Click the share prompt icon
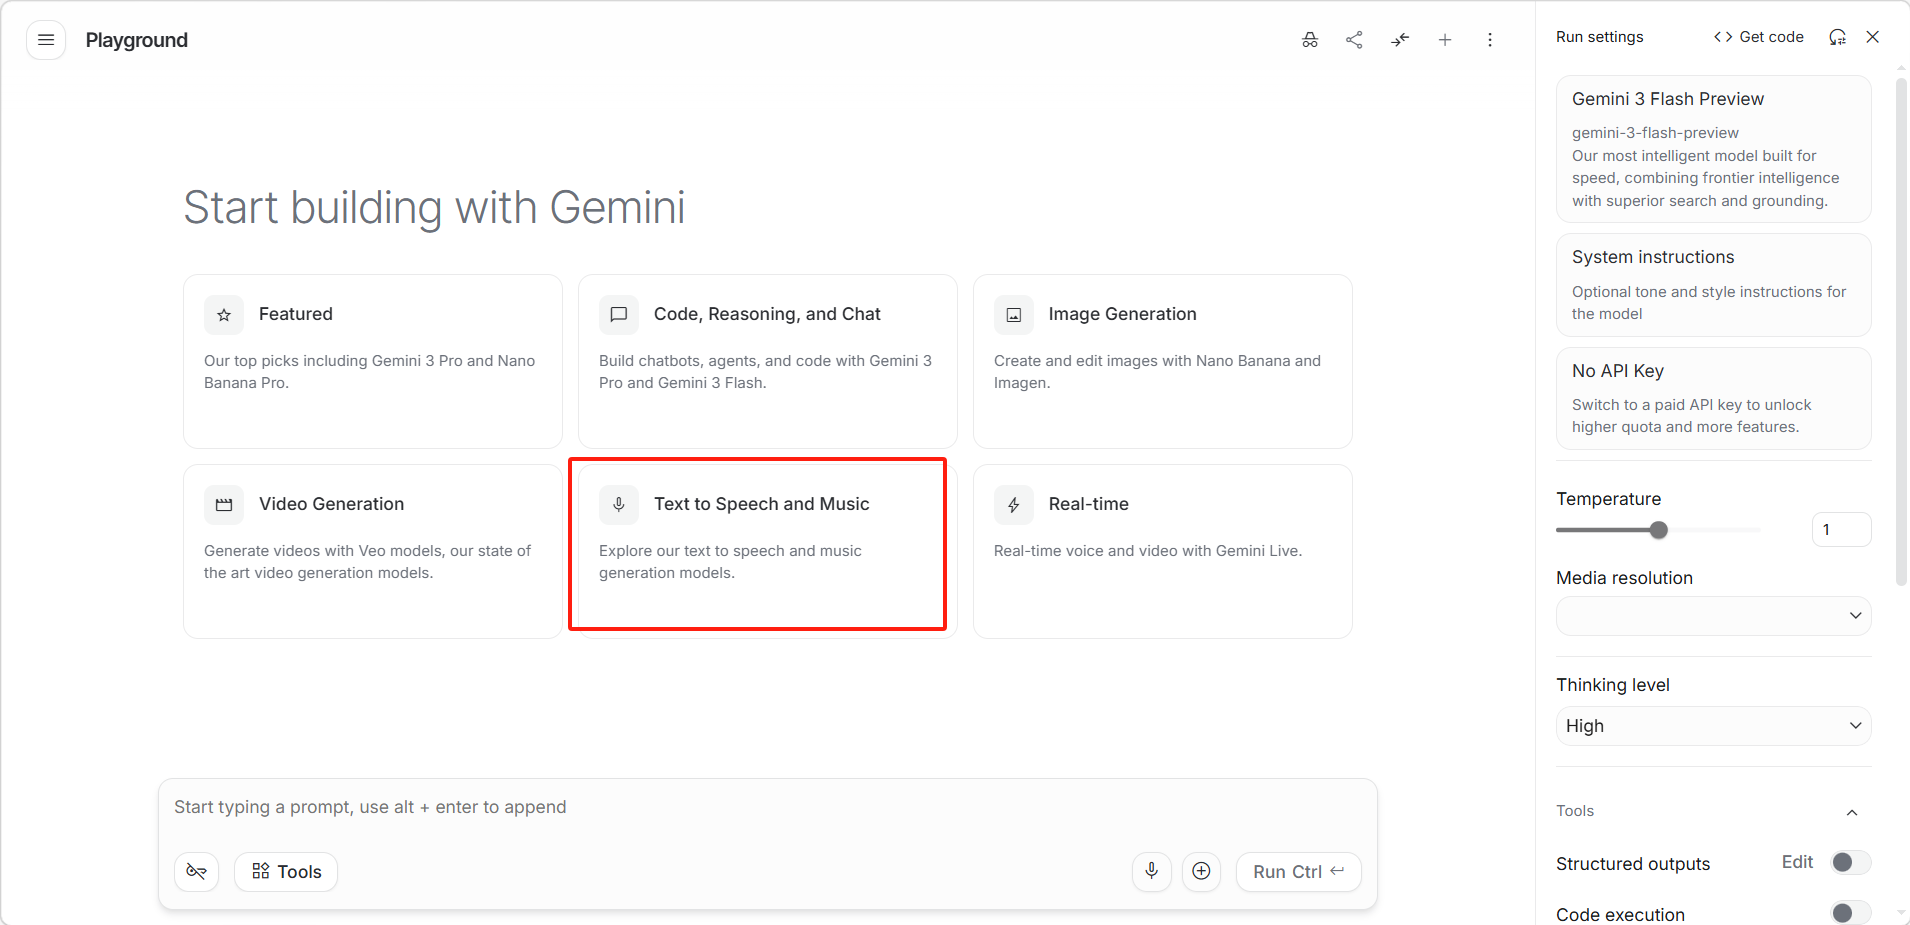This screenshot has width=1910, height=925. [x=1355, y=40]
